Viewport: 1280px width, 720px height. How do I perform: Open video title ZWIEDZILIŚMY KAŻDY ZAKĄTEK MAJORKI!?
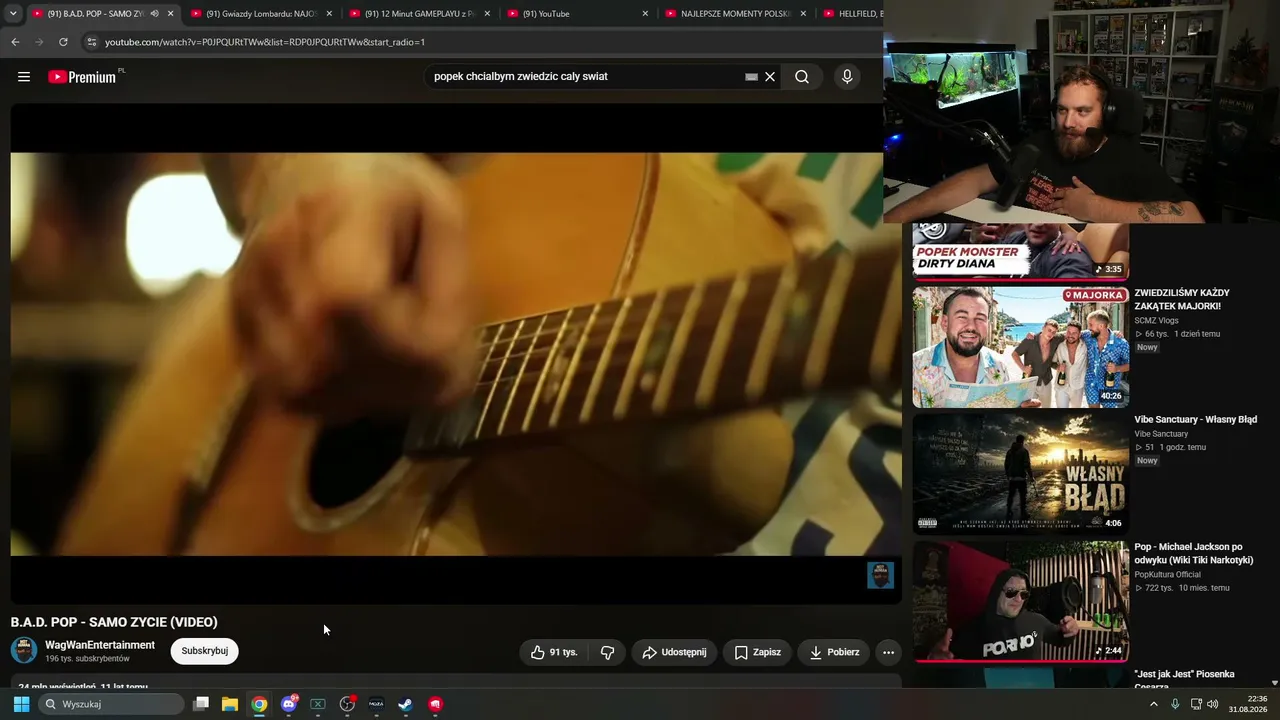pos(1182,299)
